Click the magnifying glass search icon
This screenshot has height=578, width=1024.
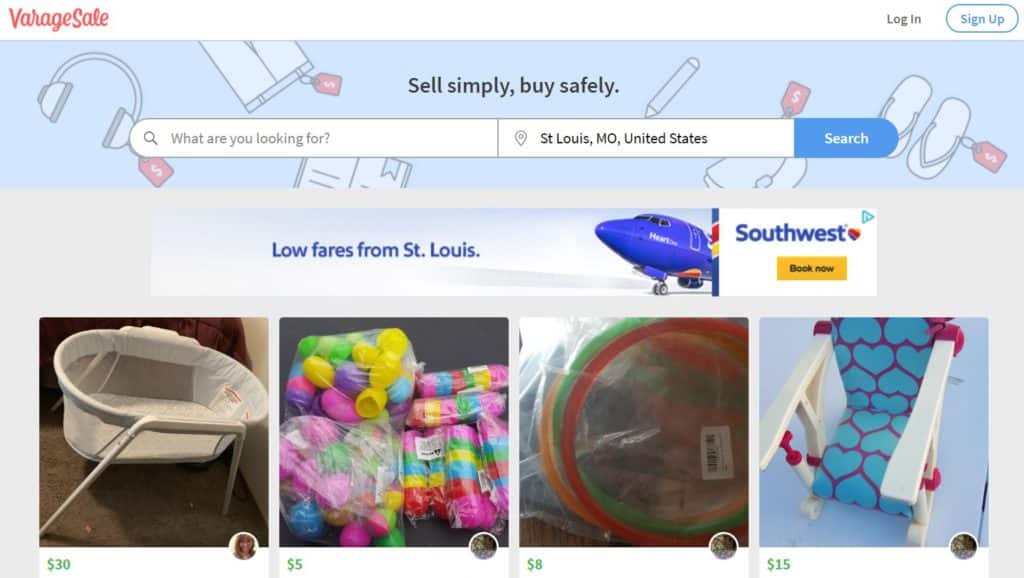[x=150, y=138]
